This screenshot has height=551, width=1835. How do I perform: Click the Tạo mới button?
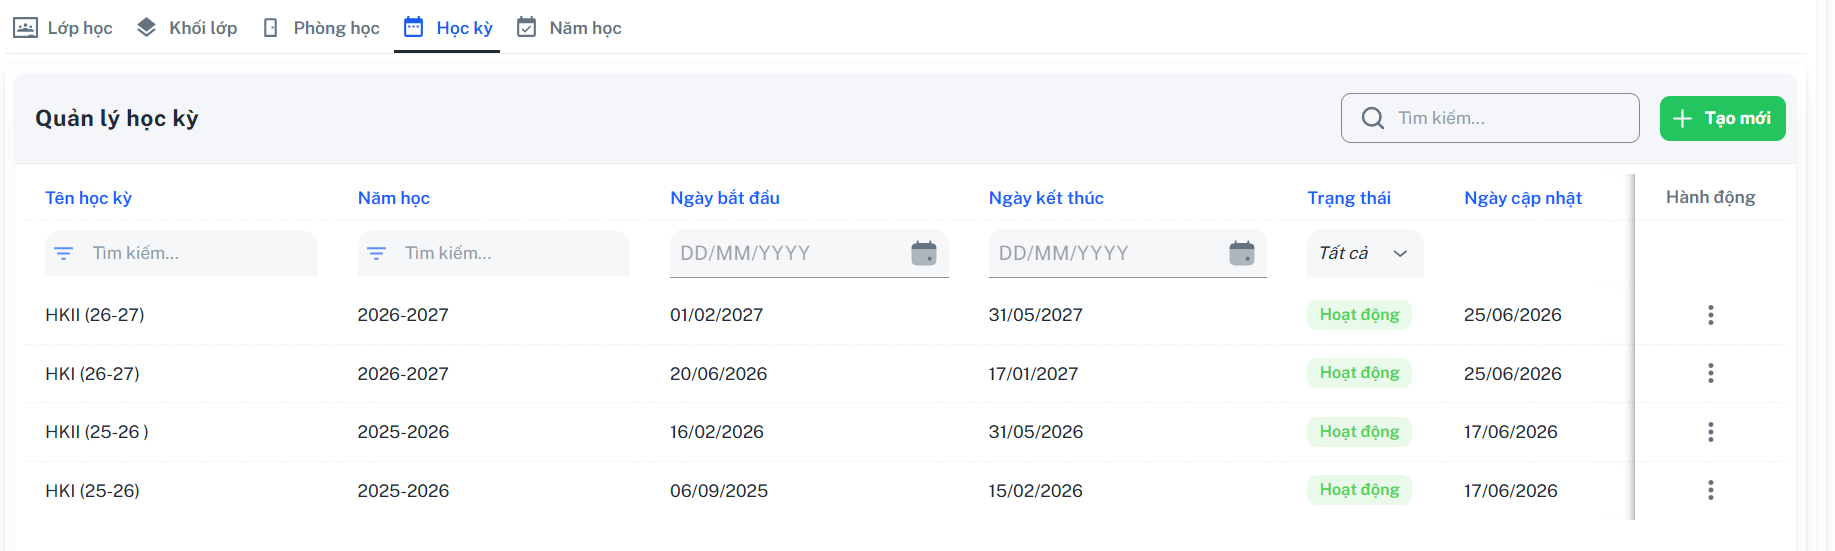(1722, 118)
